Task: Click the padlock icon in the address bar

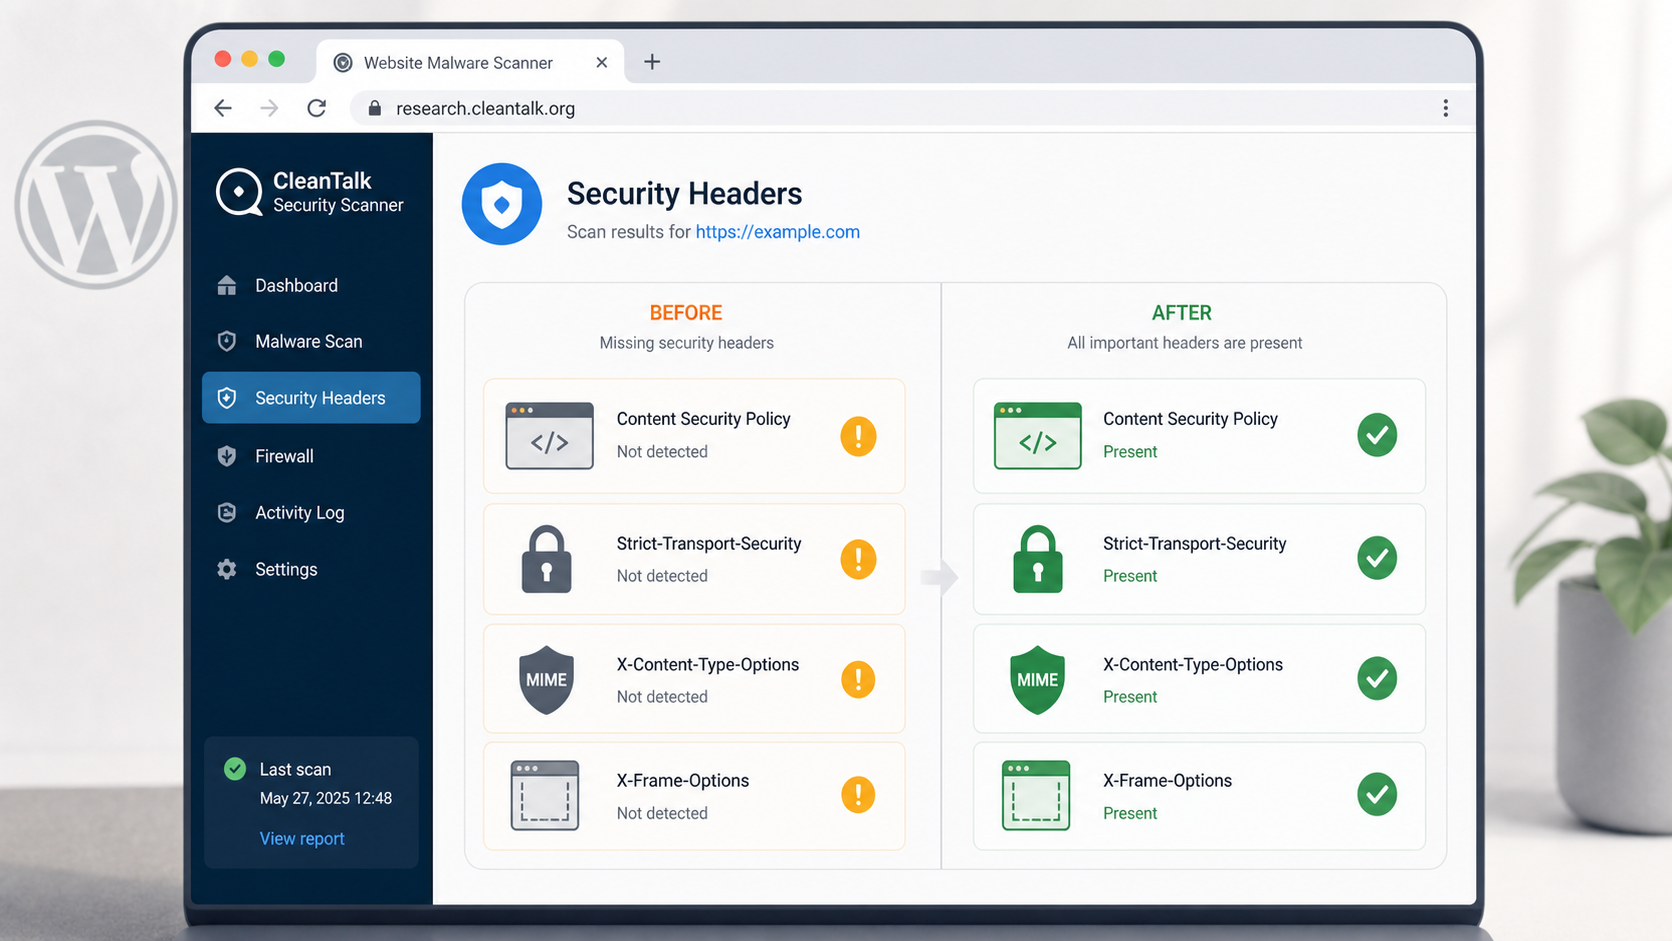Action: pyautogui.click(x=374, y=108)
